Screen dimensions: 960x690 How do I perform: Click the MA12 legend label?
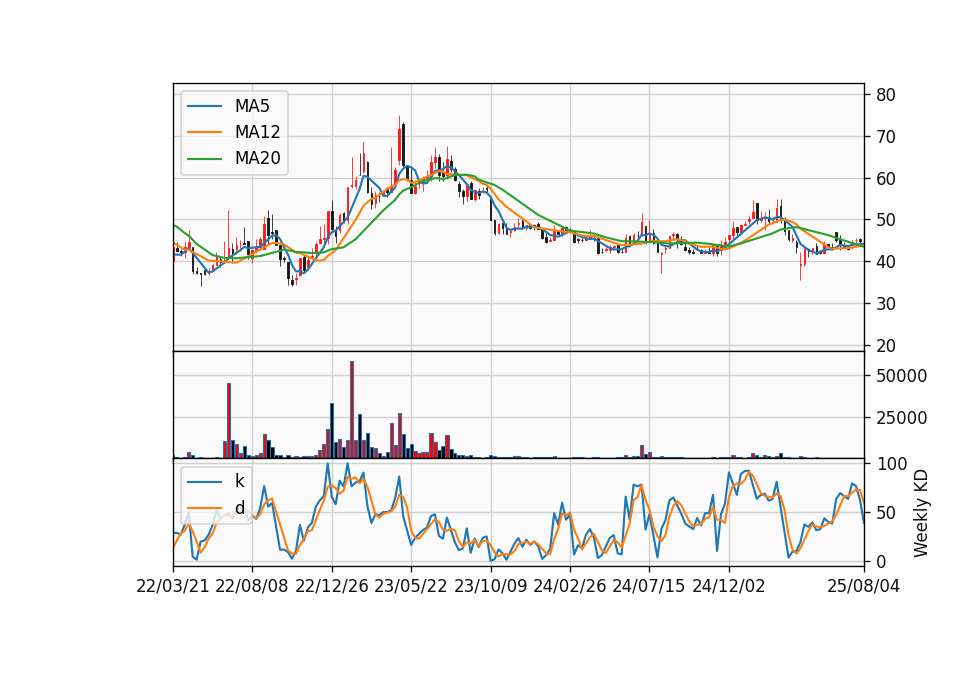(257, 132)
